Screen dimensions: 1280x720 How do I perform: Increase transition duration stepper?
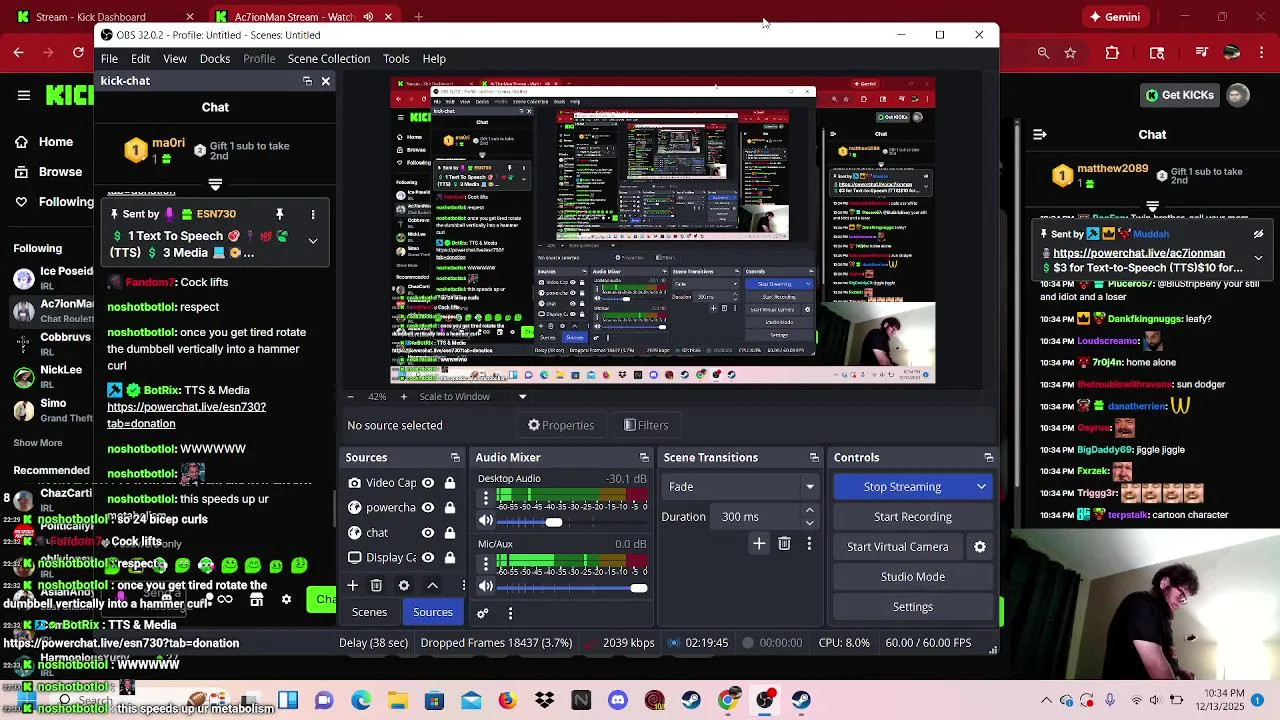[809, 511]
